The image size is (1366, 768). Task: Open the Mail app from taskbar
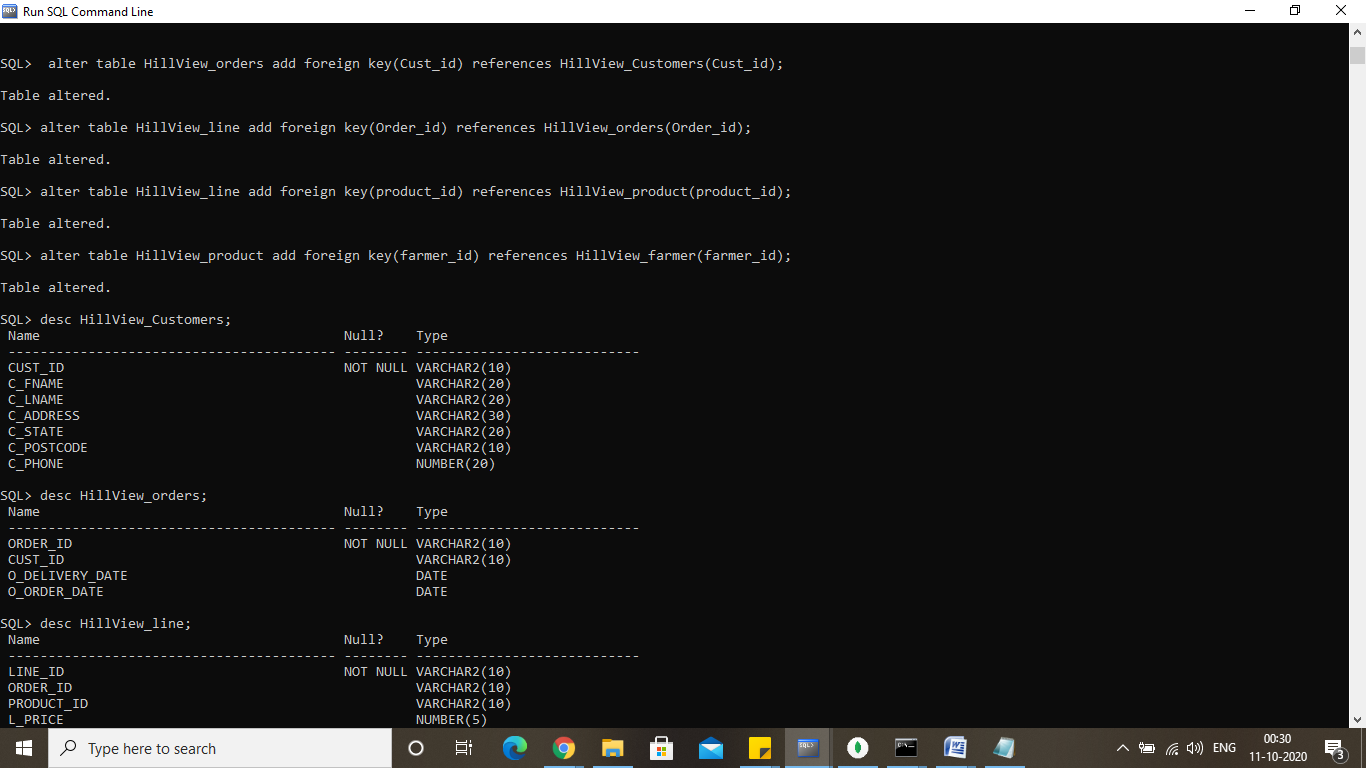(710, 748)
